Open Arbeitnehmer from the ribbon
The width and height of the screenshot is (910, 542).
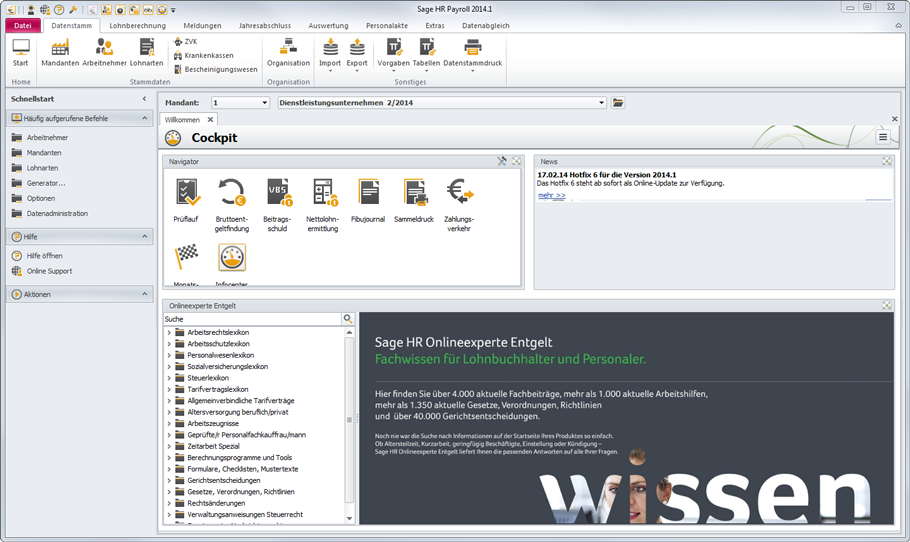[104, 51]
